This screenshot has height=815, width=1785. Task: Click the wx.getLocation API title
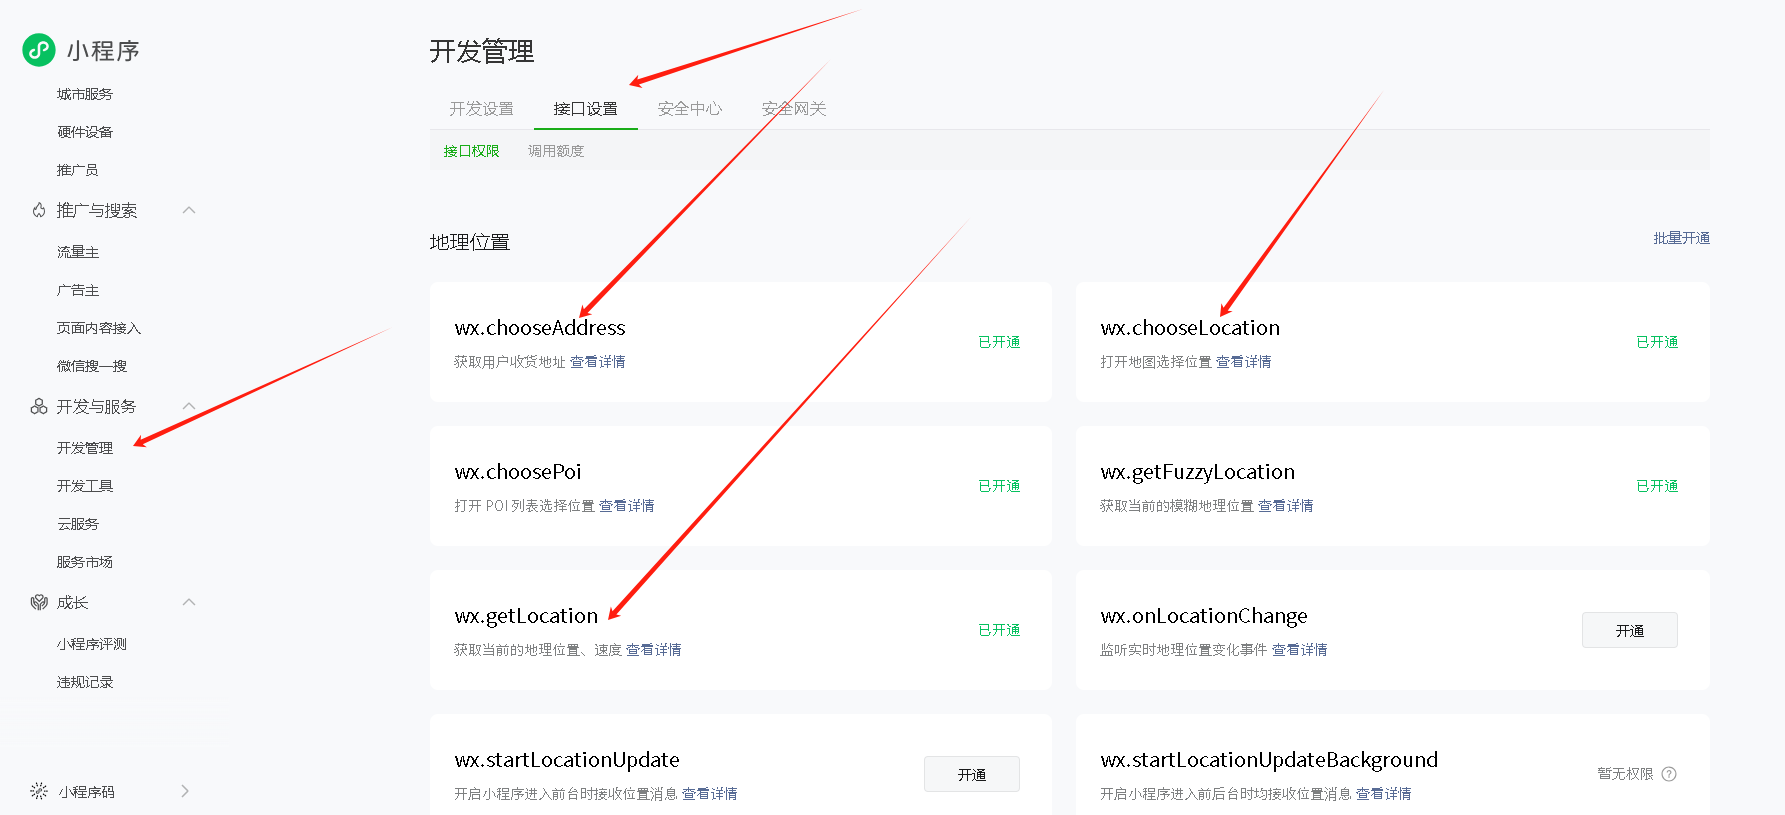click(x=526, y=616)
